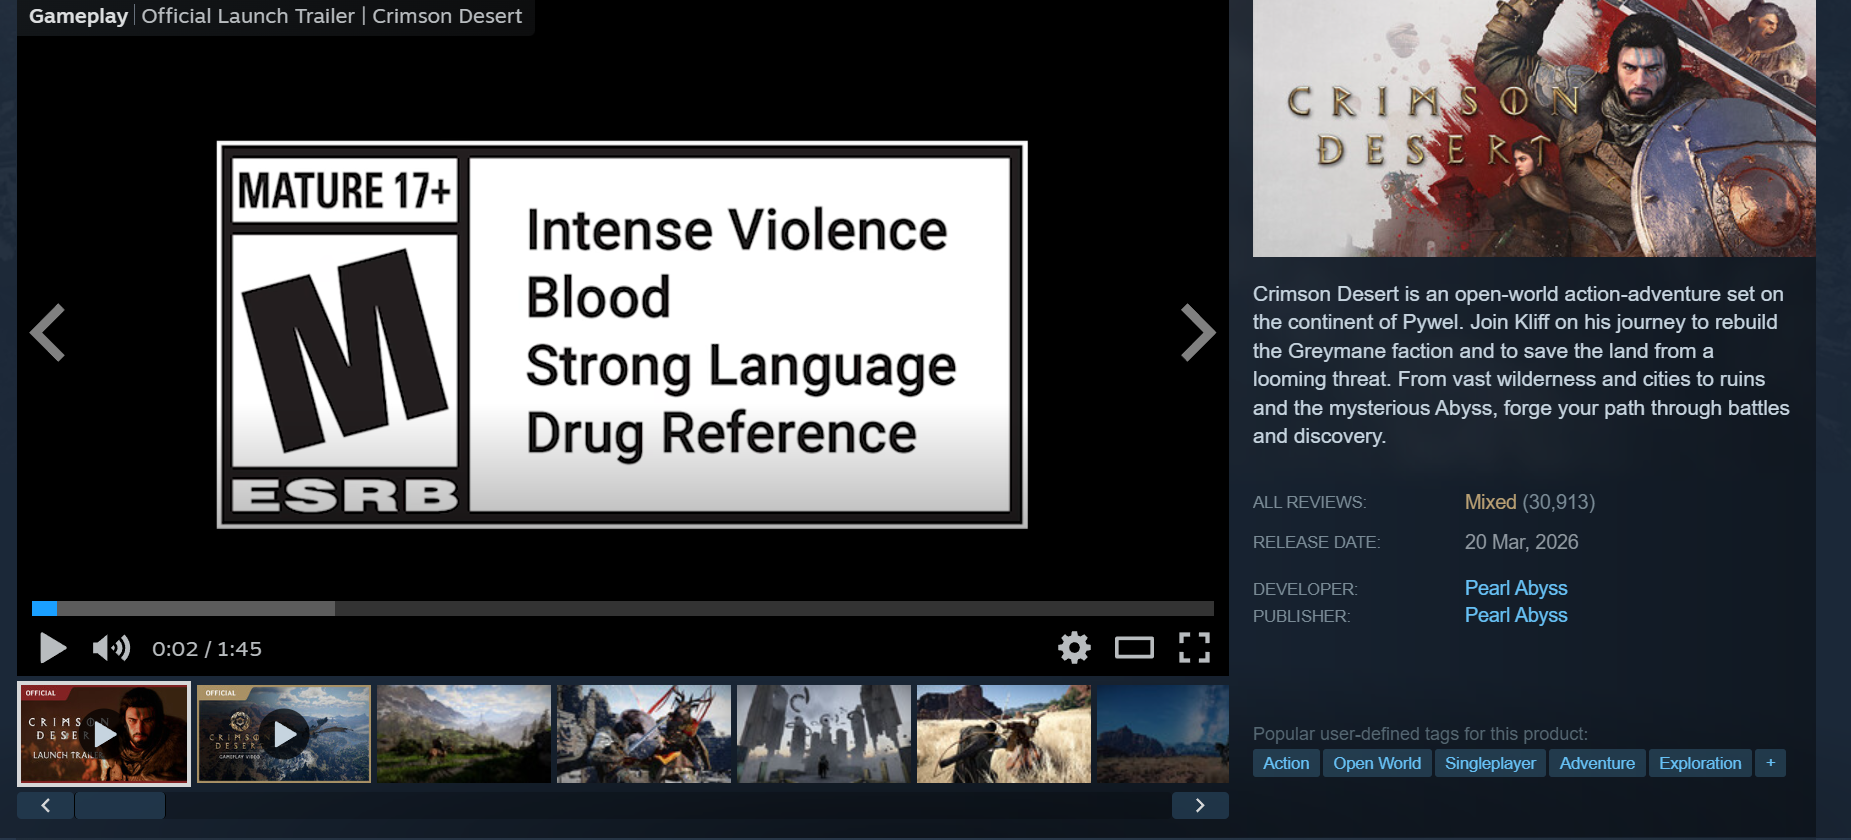Switch to theater mode view
The height and width of the screenshot is (840, 1851).
(1134, 648)
